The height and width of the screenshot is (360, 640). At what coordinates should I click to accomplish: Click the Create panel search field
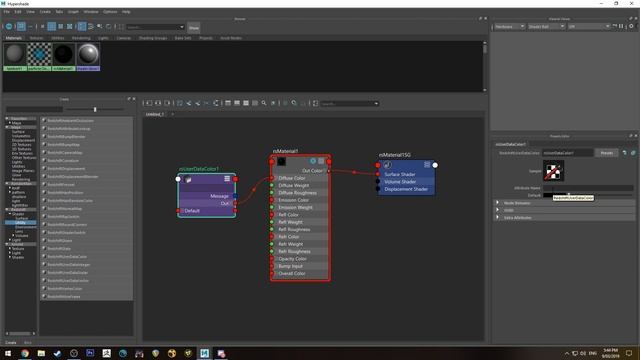click(x=34, y=109)
